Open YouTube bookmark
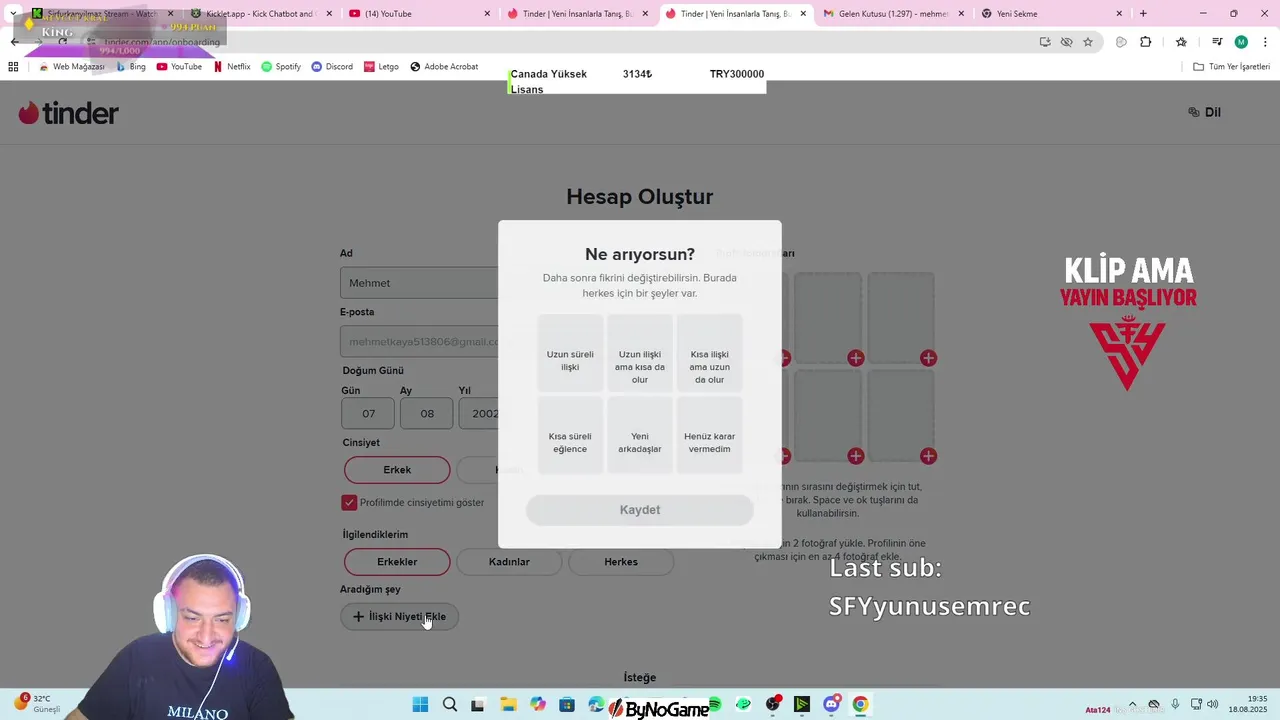This screenshot has height=720, width=1280. (179, 67)
